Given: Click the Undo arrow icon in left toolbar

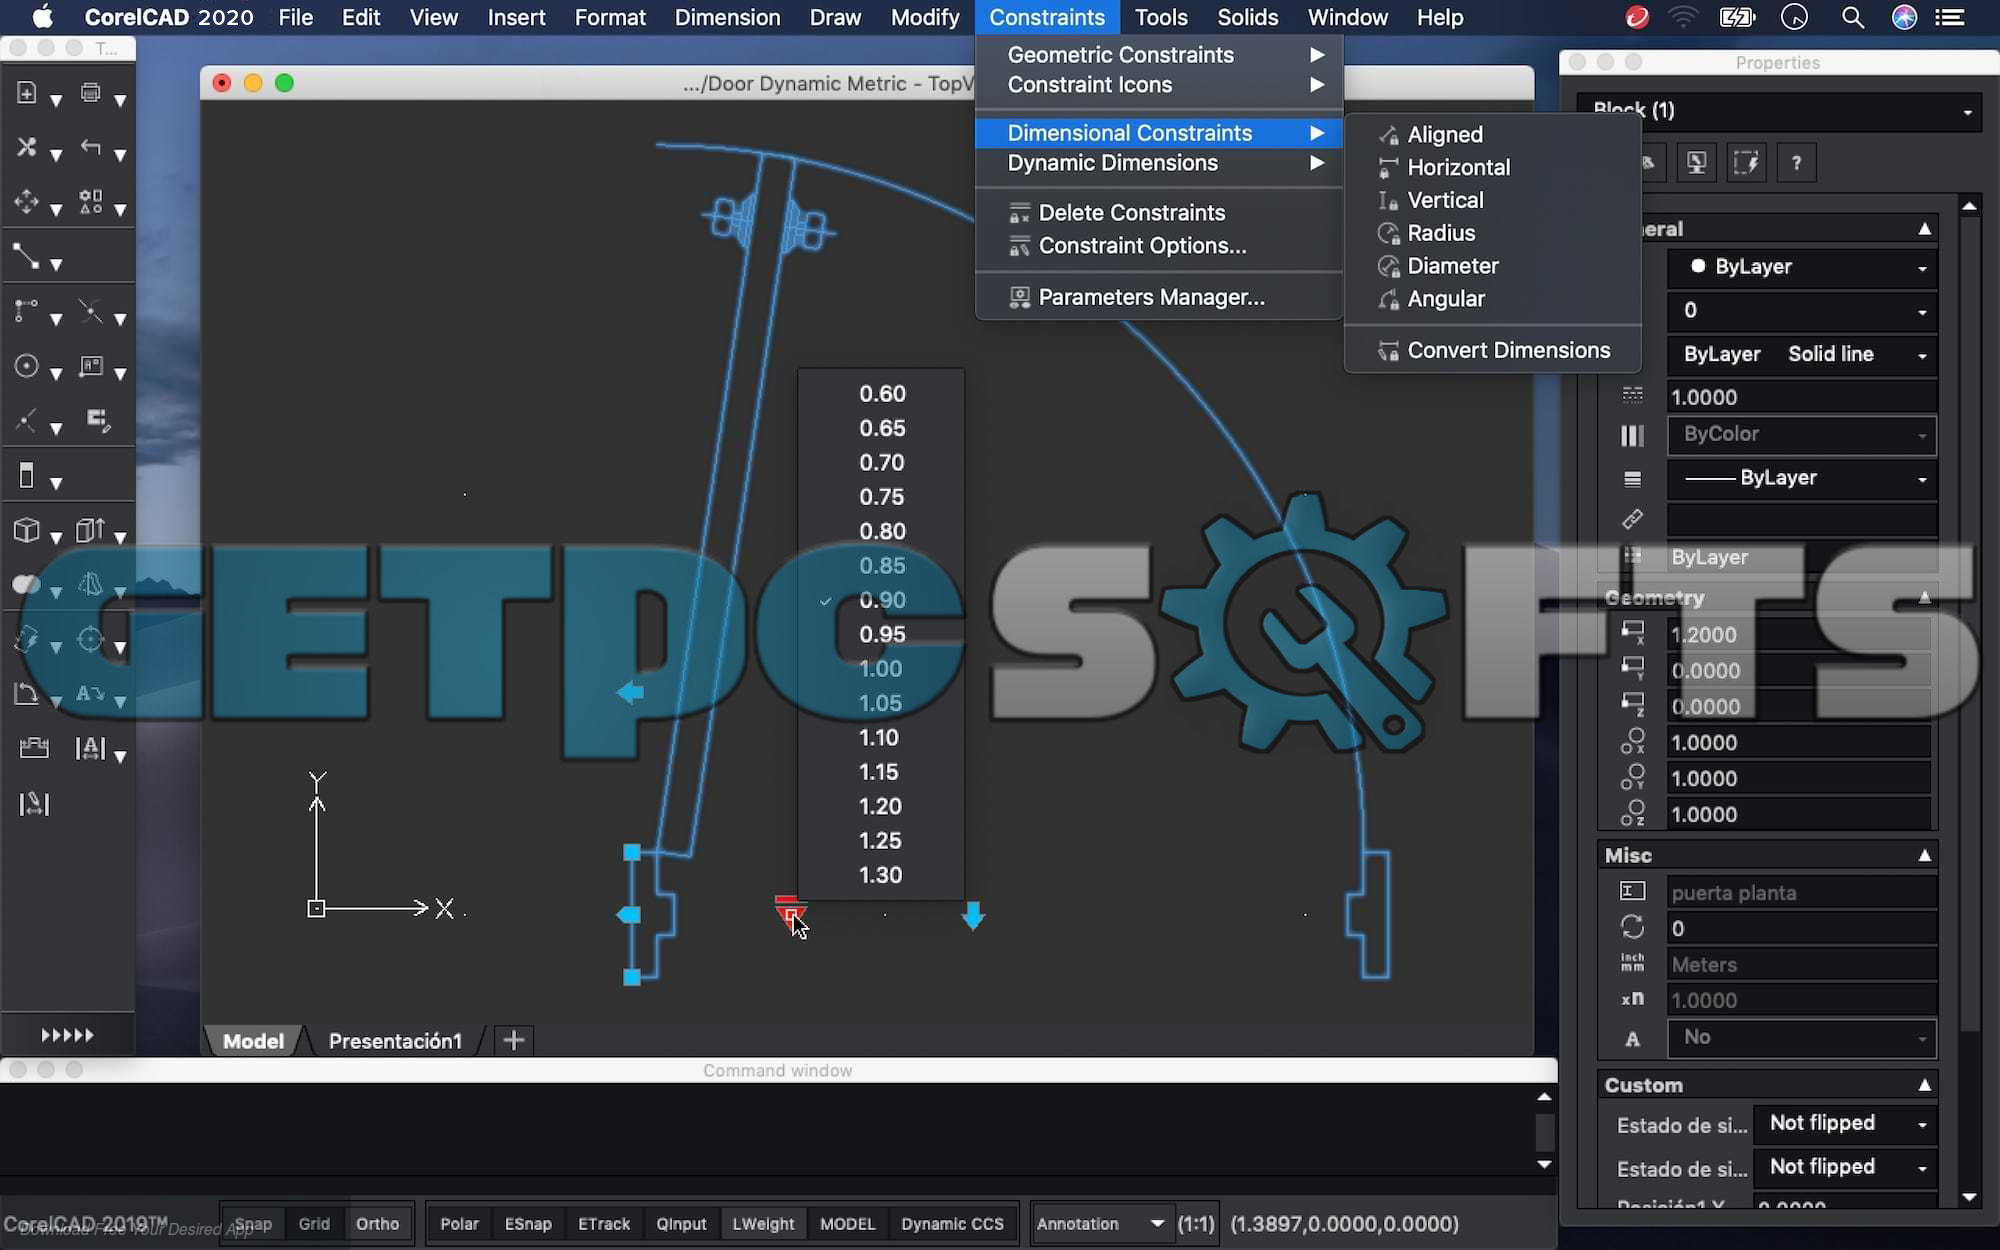Looking at the screenshot, I should [91, 148].
